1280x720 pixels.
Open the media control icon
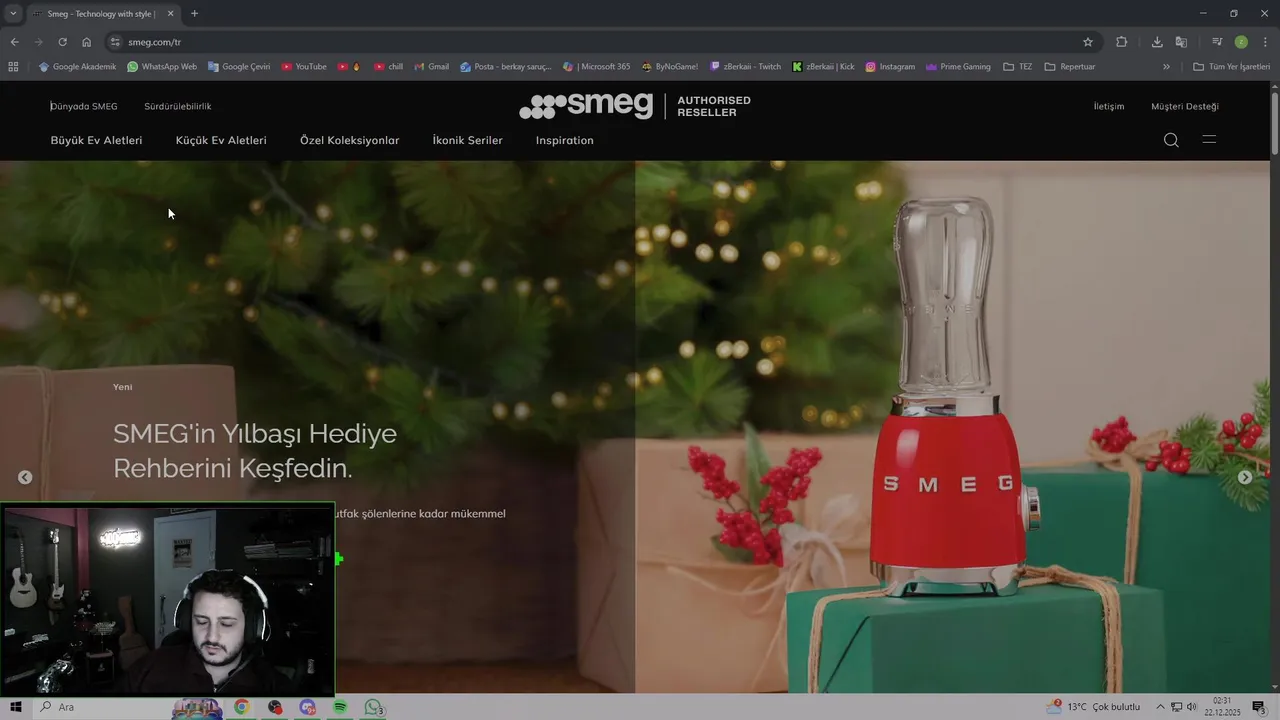click(1217, 42)
